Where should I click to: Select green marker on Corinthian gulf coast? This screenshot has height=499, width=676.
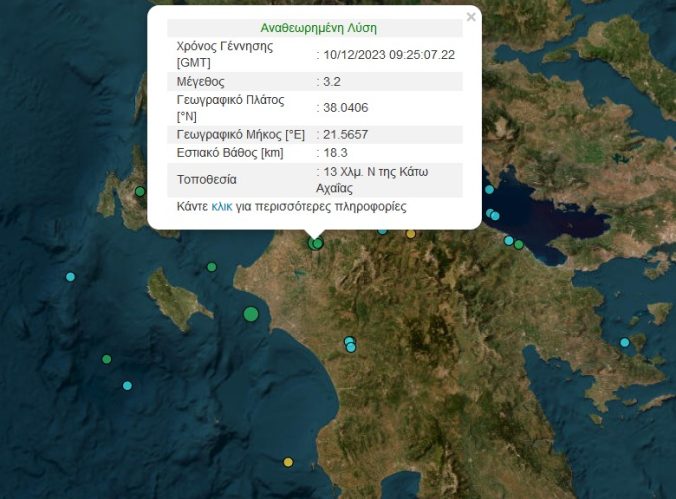518,244
